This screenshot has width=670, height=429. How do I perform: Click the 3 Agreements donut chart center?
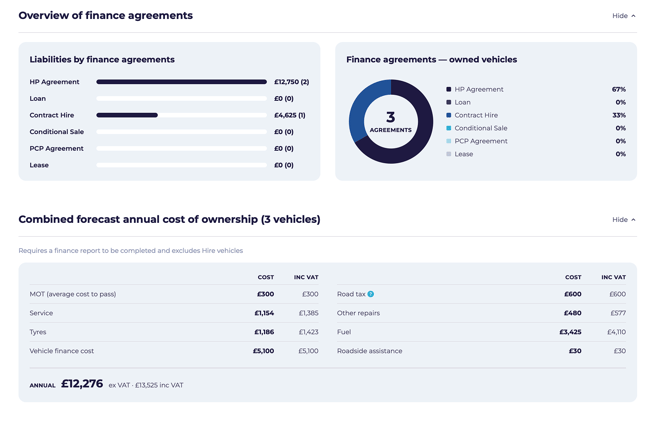pyautogui.click(x=391, y=121)
